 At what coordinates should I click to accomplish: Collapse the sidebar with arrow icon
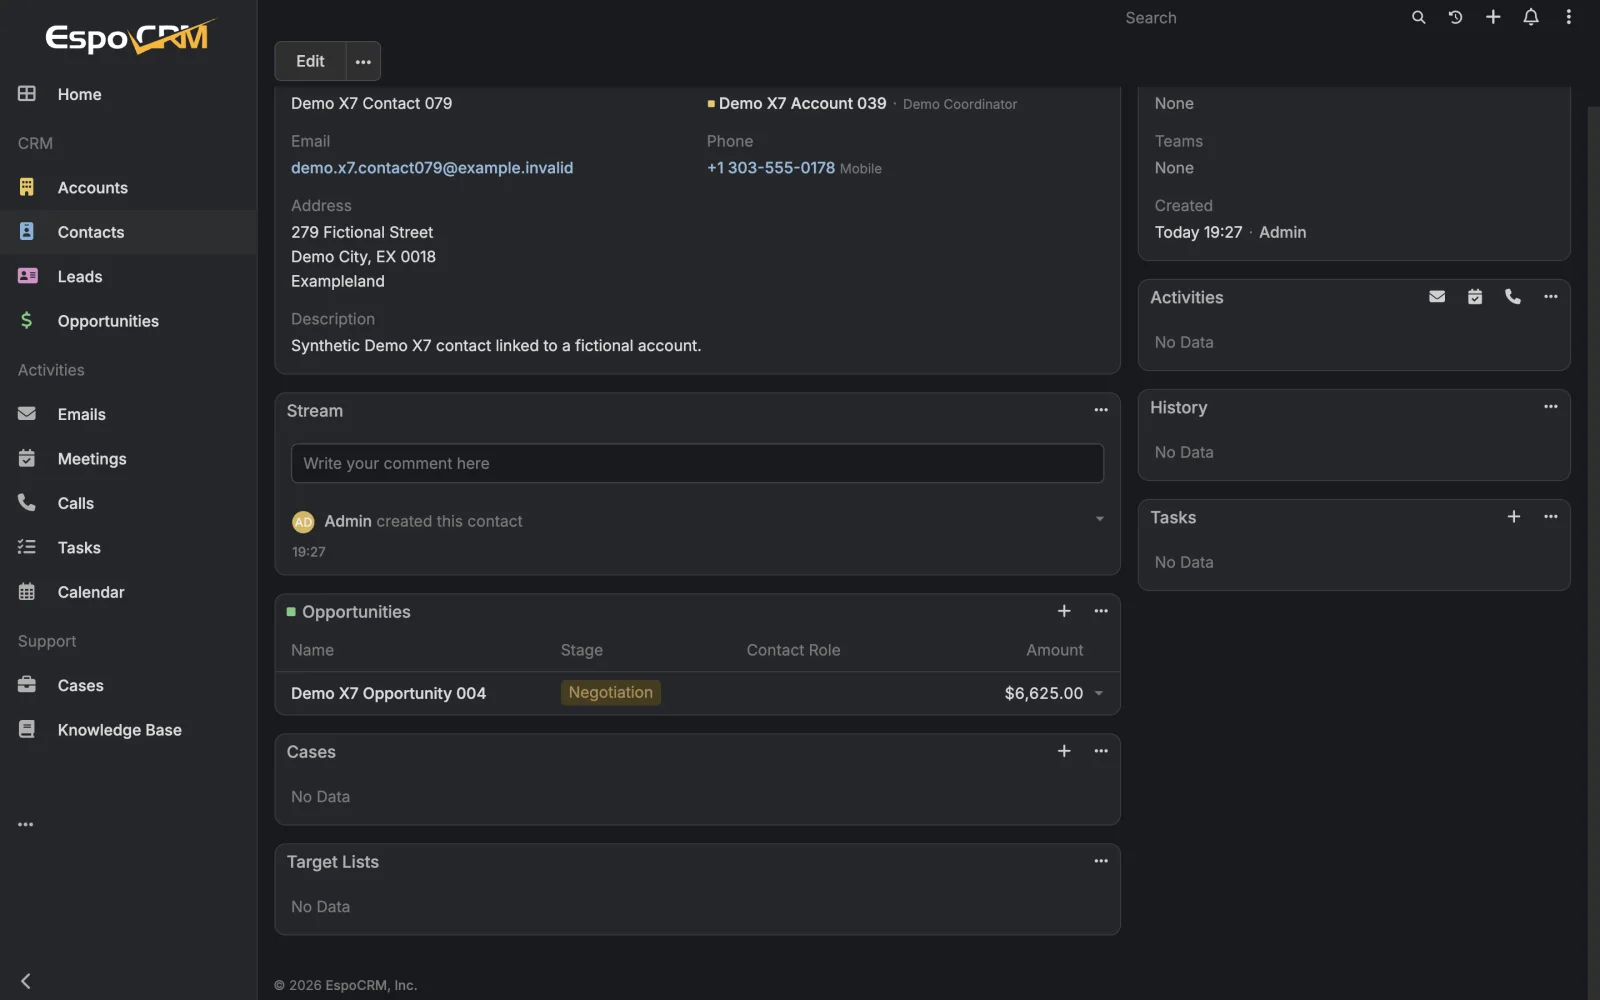(x=26, y=981)
